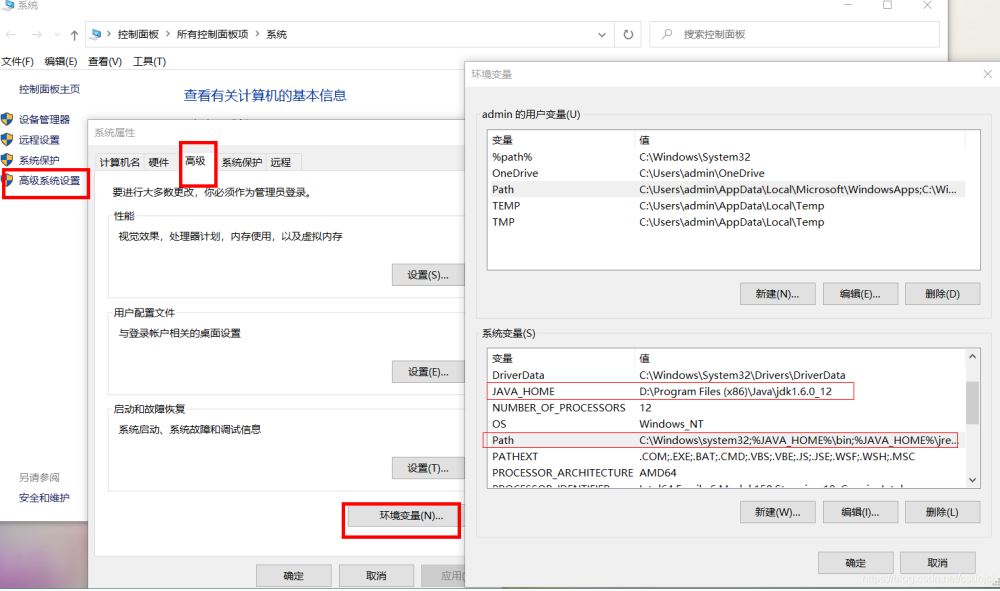This screenshot has height=591, width=1000.
Task: Click Edit (编辑E) for user variables
Action: 859,294
